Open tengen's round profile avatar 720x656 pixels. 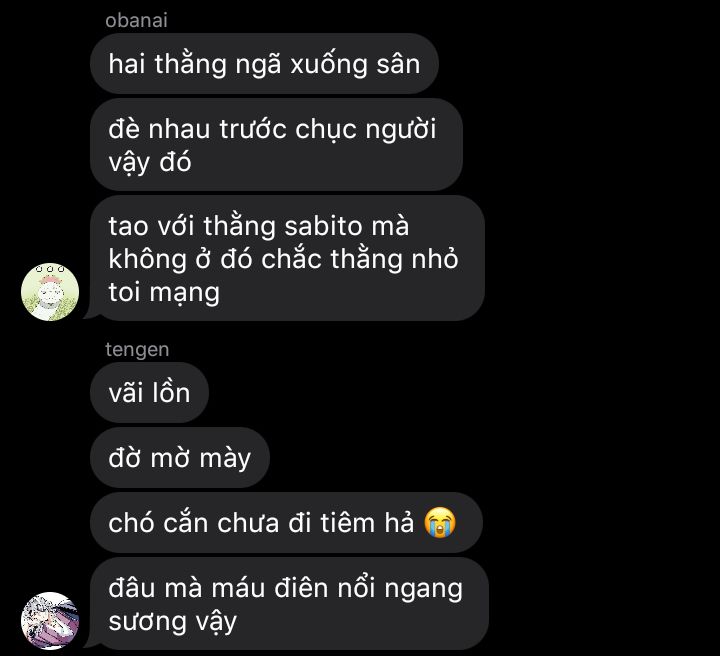(50, 621)
